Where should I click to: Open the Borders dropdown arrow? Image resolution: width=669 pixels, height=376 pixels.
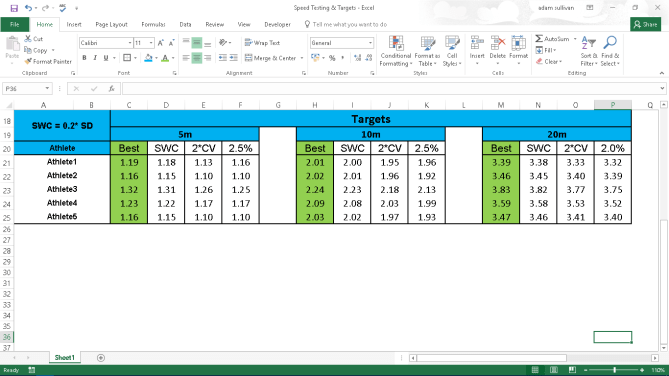pyautogui.click(x=135, y=58)
